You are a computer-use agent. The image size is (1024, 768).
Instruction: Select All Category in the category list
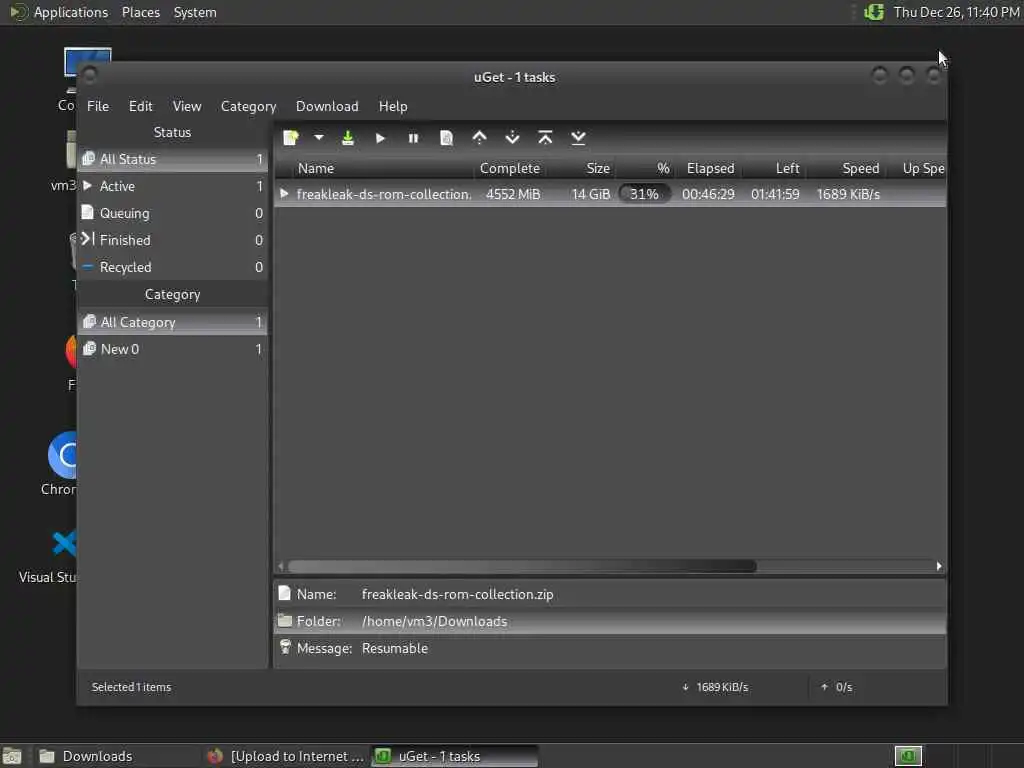(x=172, y=322)
